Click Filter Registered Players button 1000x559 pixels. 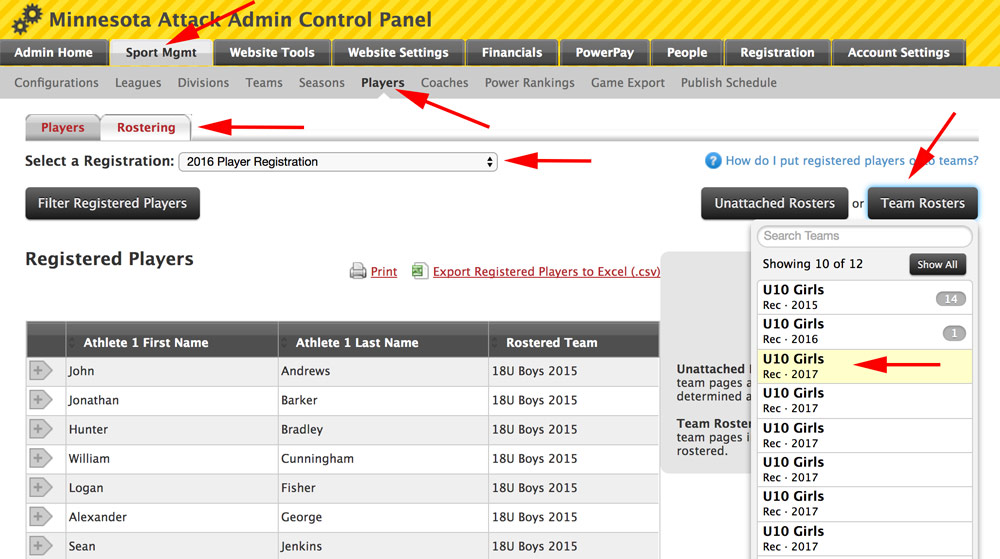(x=112, y=203)
